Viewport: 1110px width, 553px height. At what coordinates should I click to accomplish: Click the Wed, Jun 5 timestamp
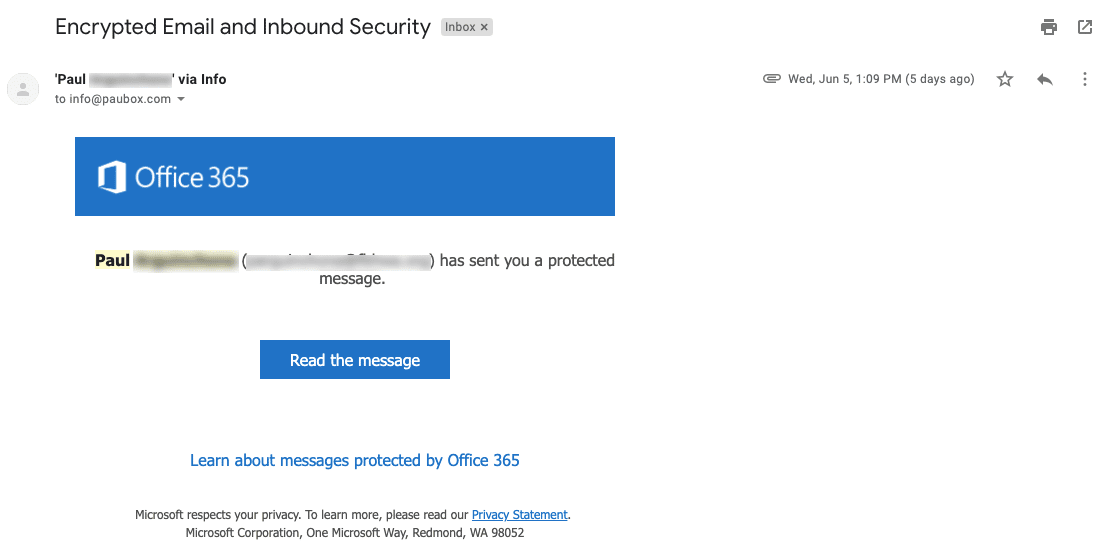[881, 79]
